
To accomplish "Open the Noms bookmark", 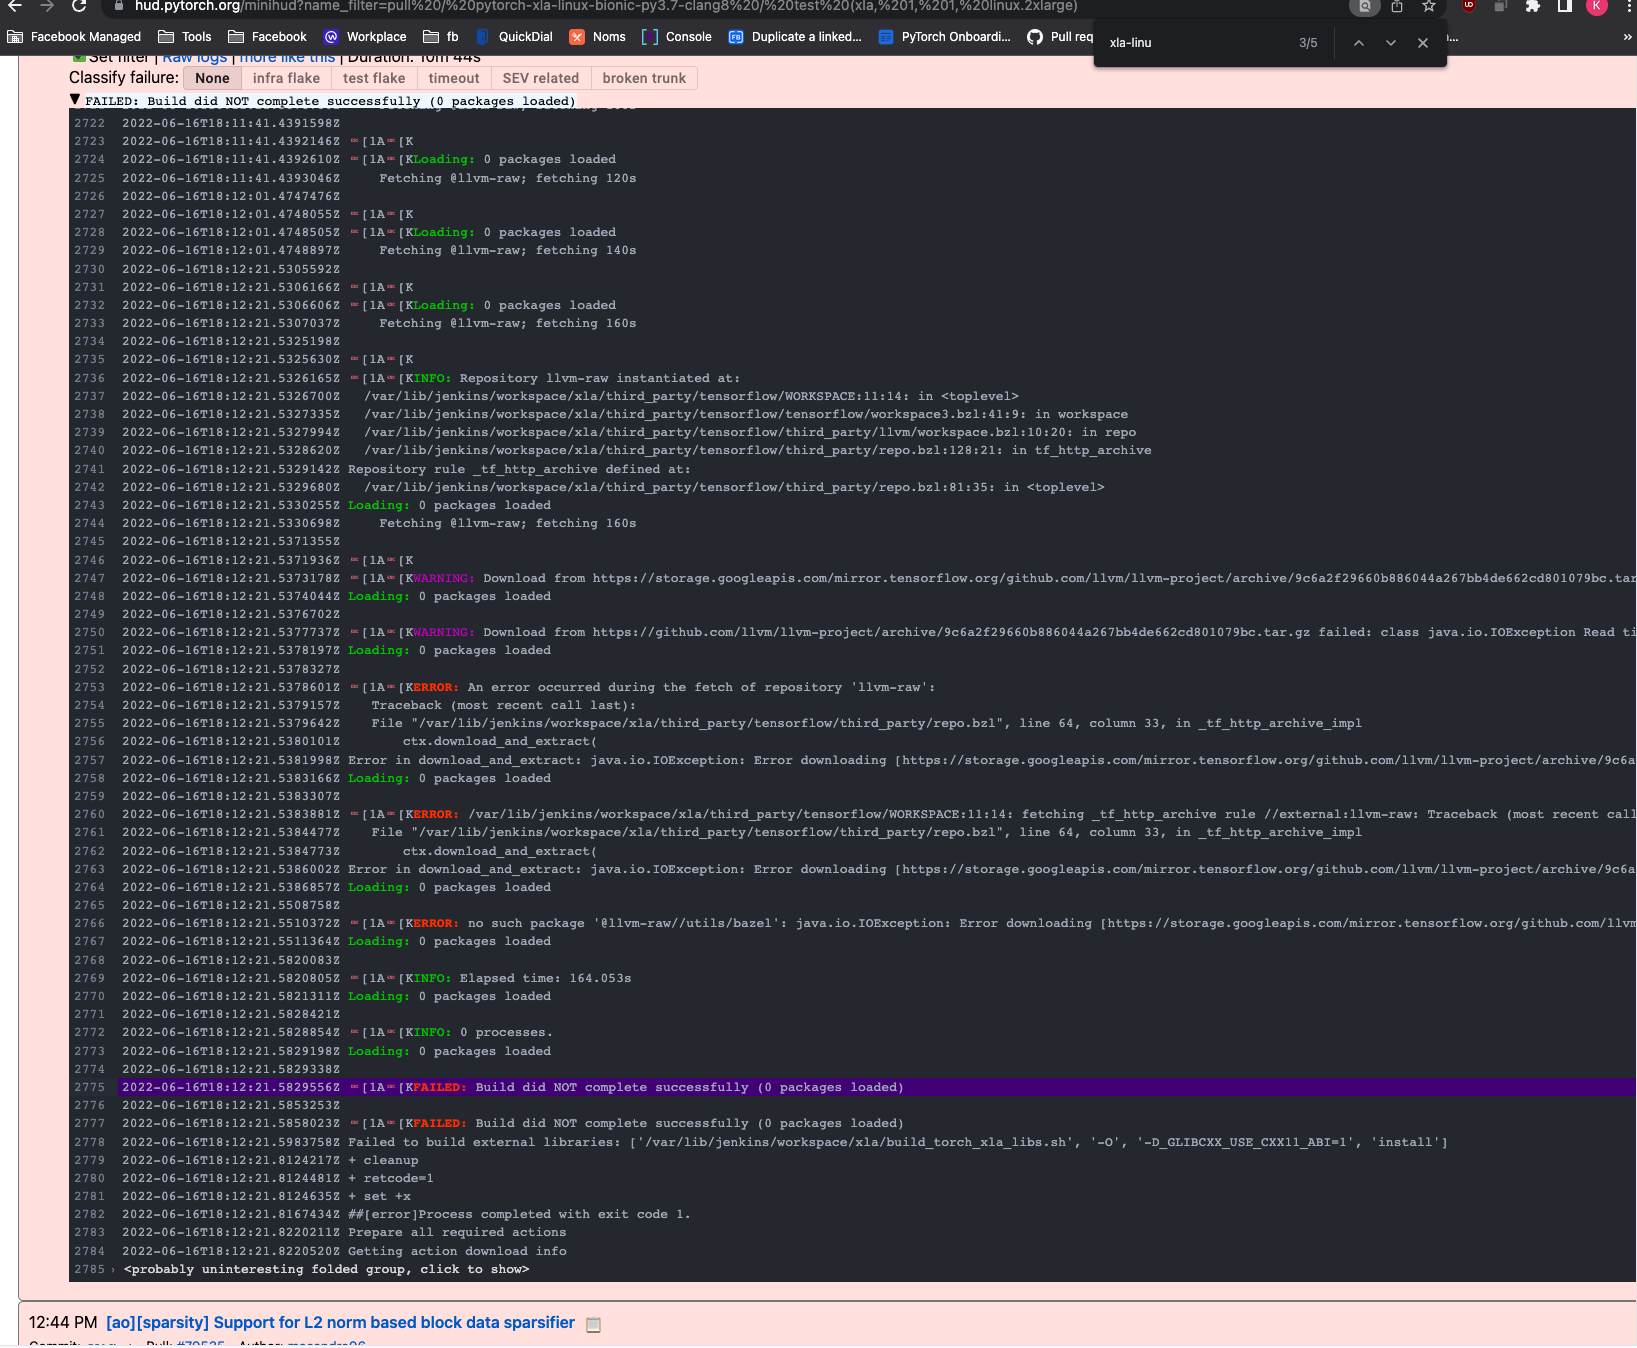I will tap(598, 37).
